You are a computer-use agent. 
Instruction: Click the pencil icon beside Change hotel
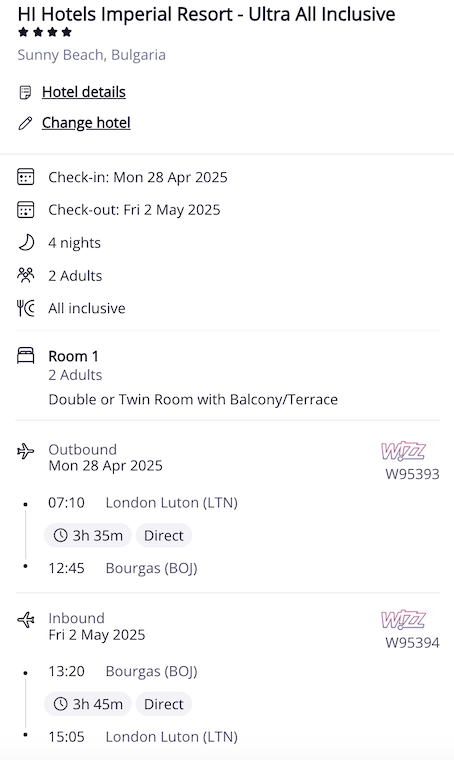(25, 123)
